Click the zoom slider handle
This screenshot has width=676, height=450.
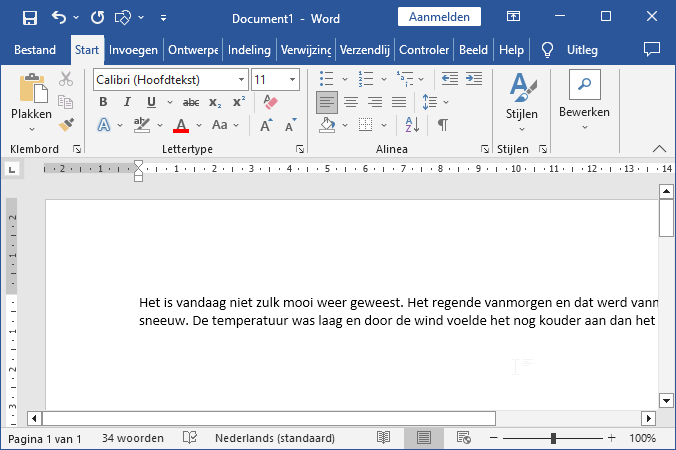553,438
